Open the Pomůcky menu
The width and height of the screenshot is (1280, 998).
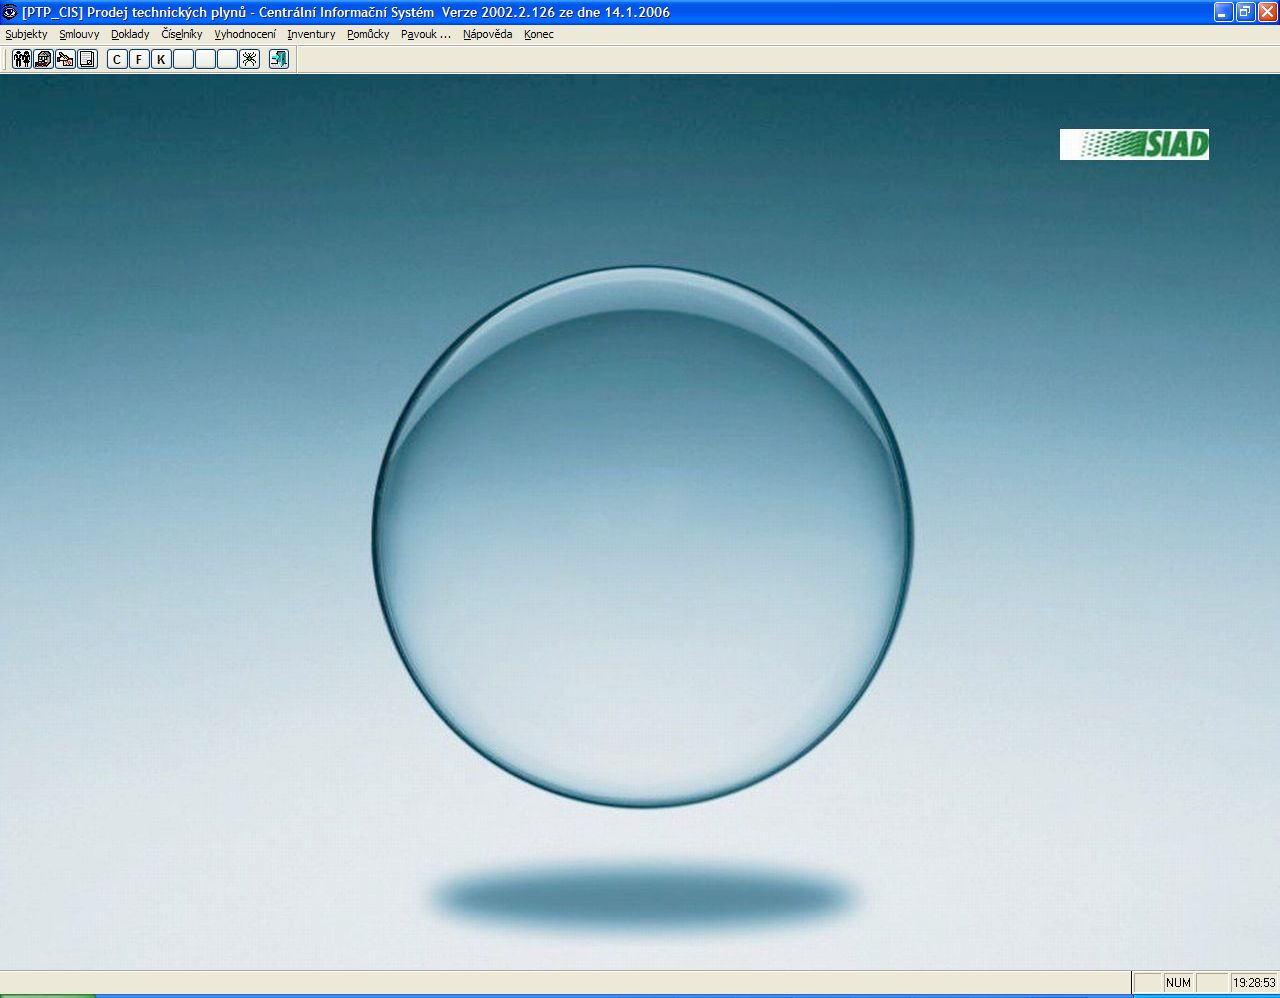[x=368, y=34]
